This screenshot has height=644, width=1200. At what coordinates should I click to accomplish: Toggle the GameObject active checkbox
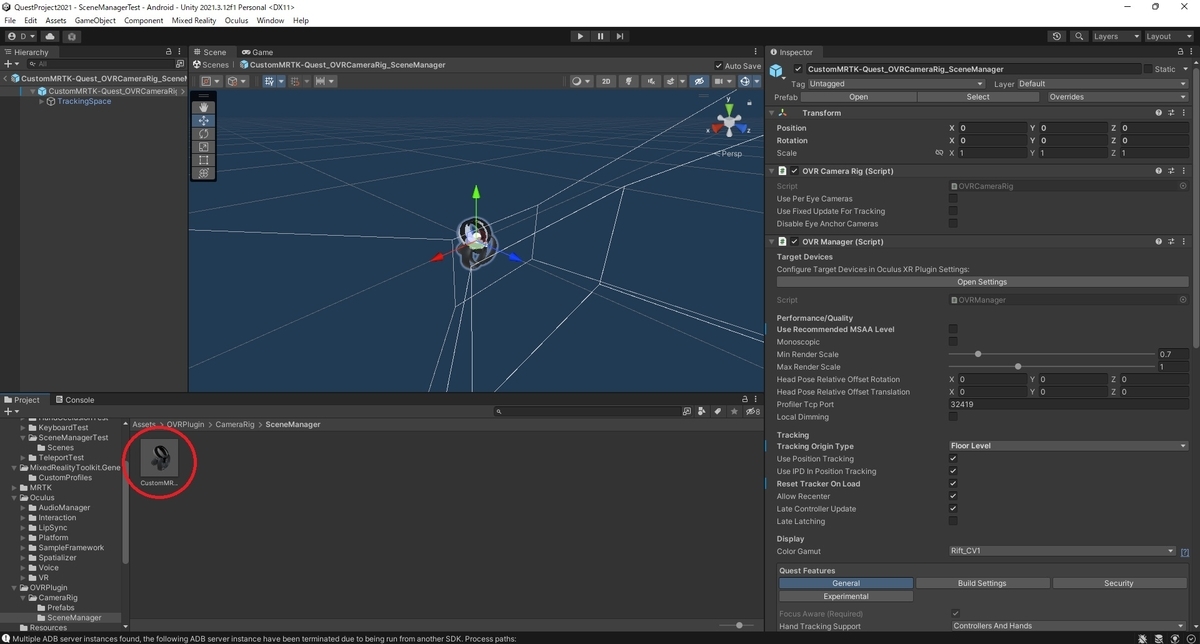click(797, 69)
